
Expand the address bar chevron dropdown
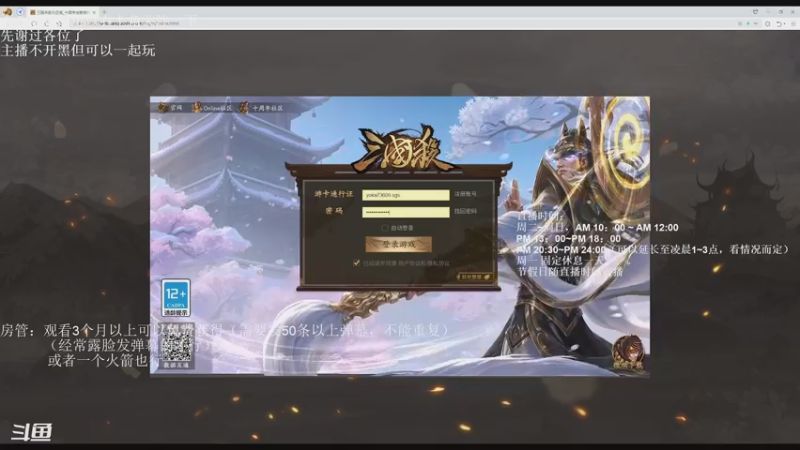click(x=755, y=23)
